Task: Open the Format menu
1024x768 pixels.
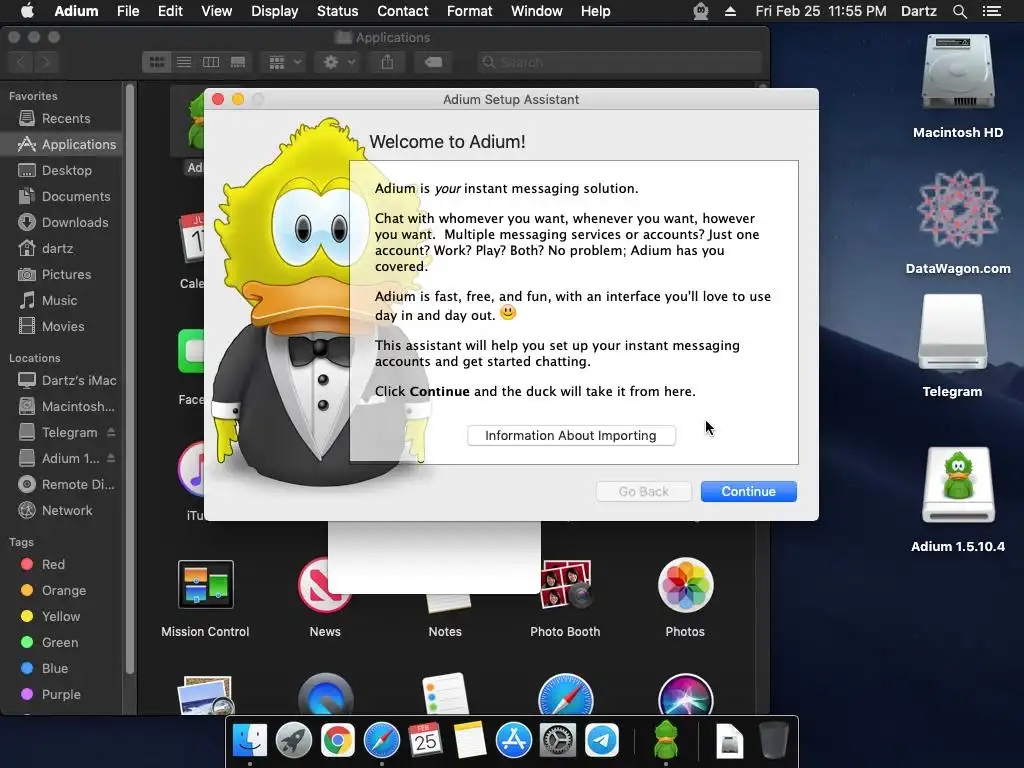Action: (470, 11)
